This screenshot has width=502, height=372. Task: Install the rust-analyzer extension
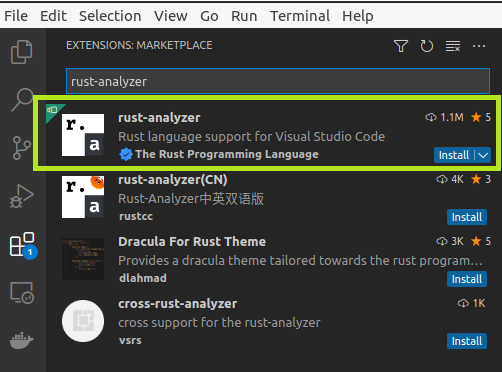tap(454, 155)
